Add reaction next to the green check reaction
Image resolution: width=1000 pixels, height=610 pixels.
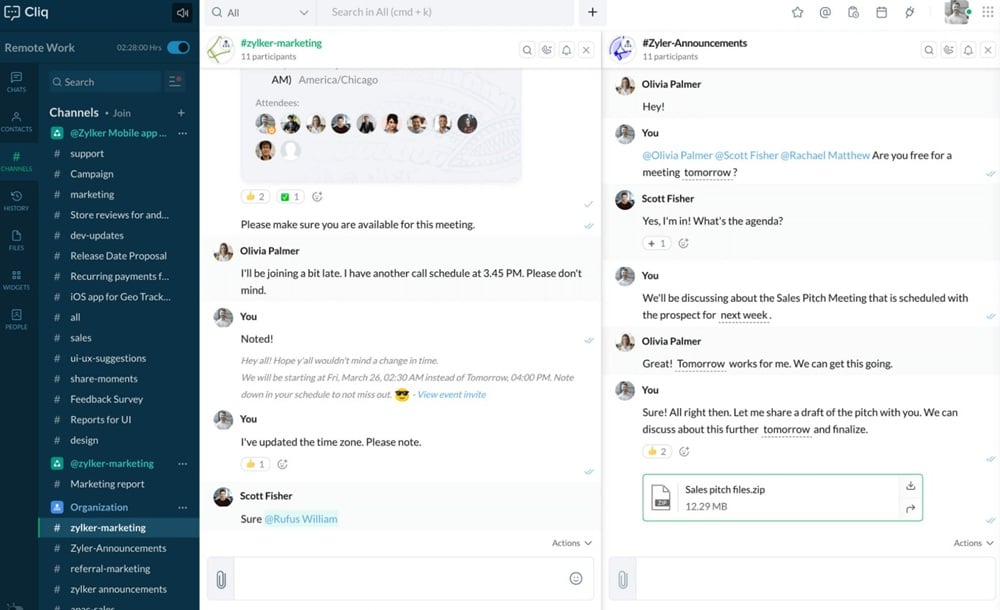pos(317,197)
